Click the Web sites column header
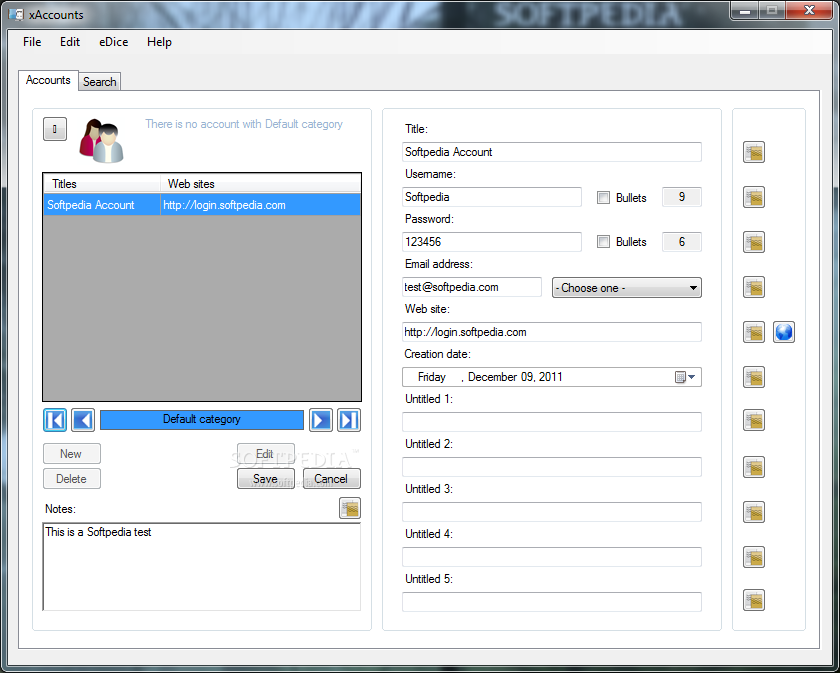Viewport: 840px width, 673px height. tap(261, 184)
